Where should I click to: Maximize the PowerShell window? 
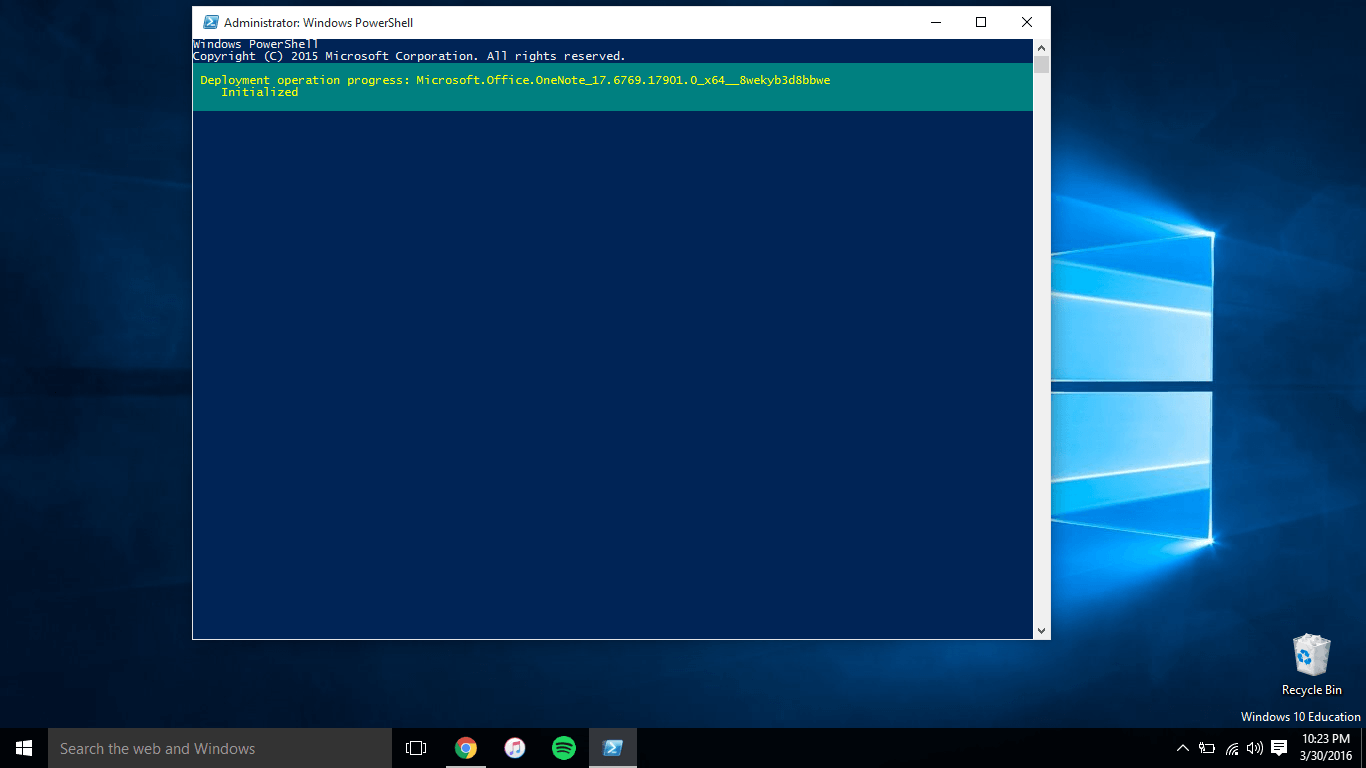[x=981, y=22]
